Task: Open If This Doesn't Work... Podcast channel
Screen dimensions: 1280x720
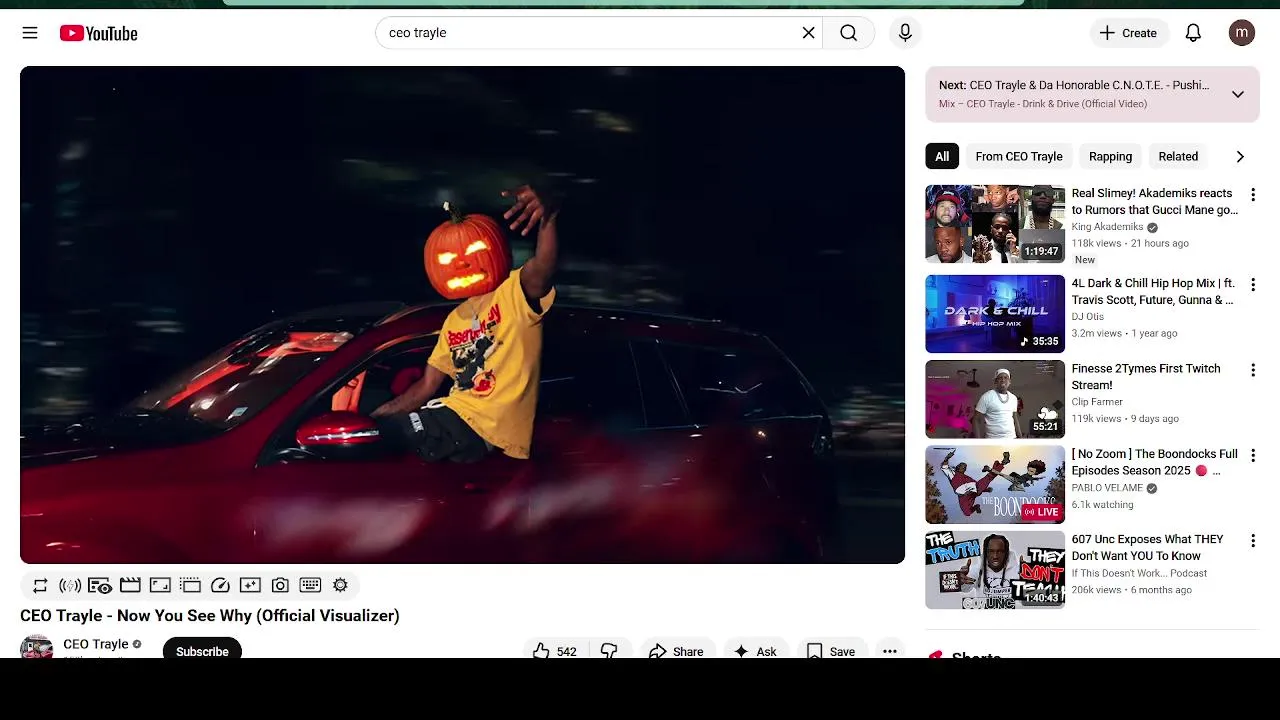Action: click(x=1139, y=573)
